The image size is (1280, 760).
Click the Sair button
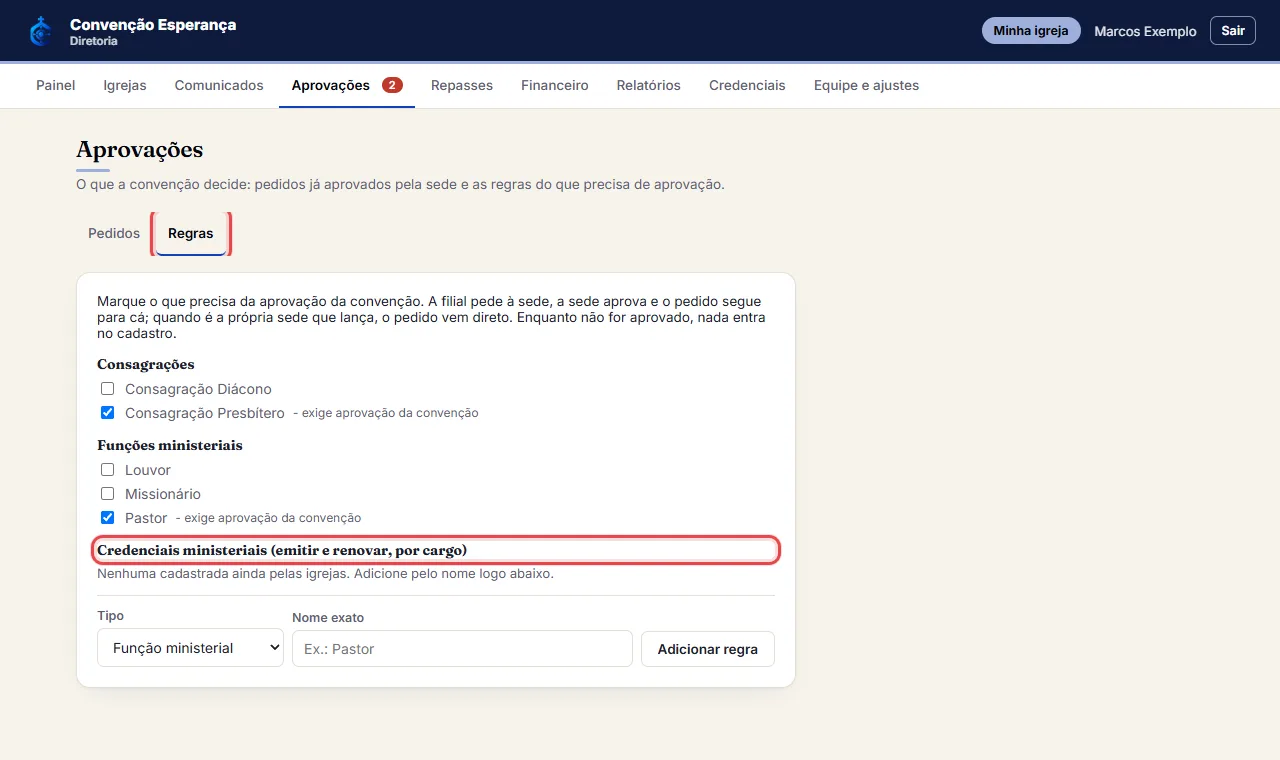click(1233, 31)
